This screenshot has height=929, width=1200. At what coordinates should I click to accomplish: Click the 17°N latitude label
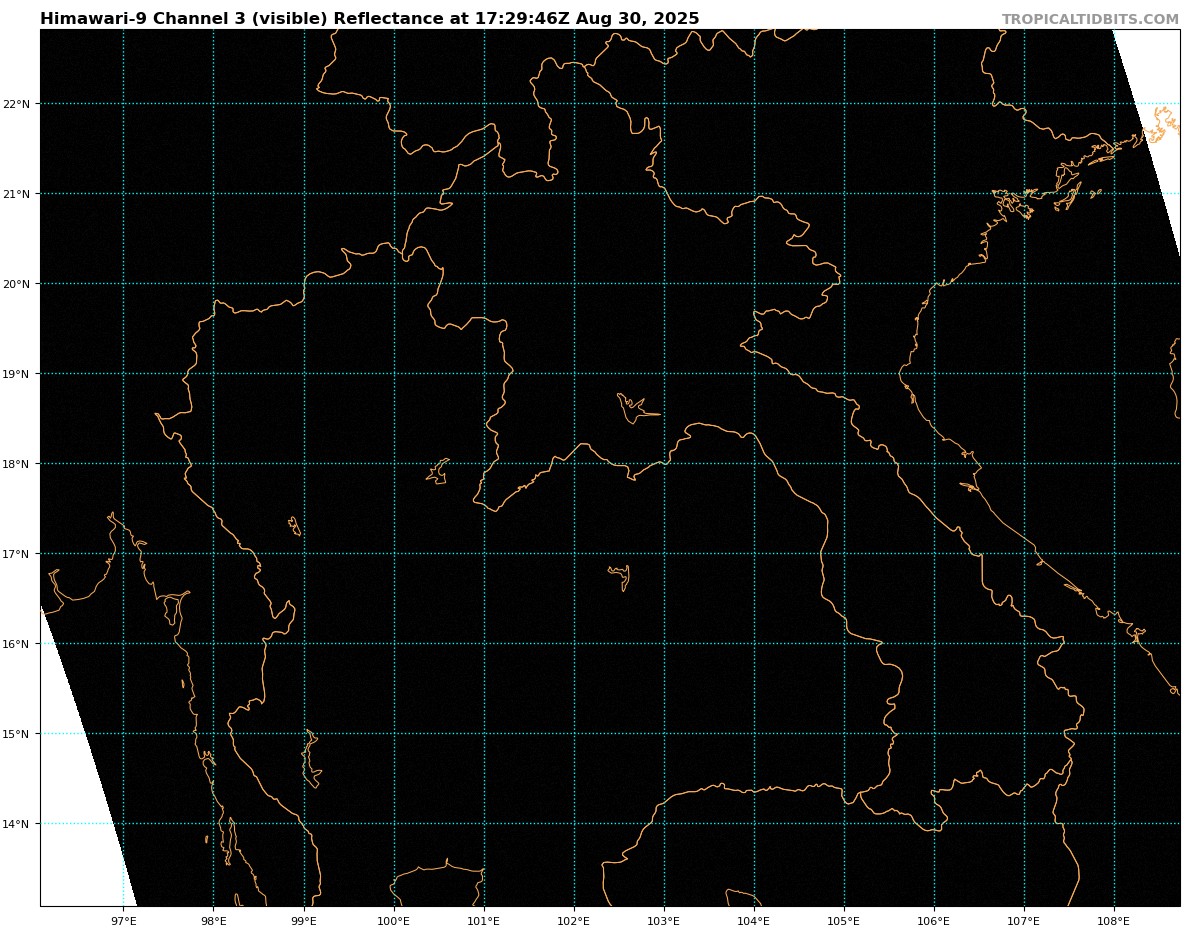(x=17, y=554)
